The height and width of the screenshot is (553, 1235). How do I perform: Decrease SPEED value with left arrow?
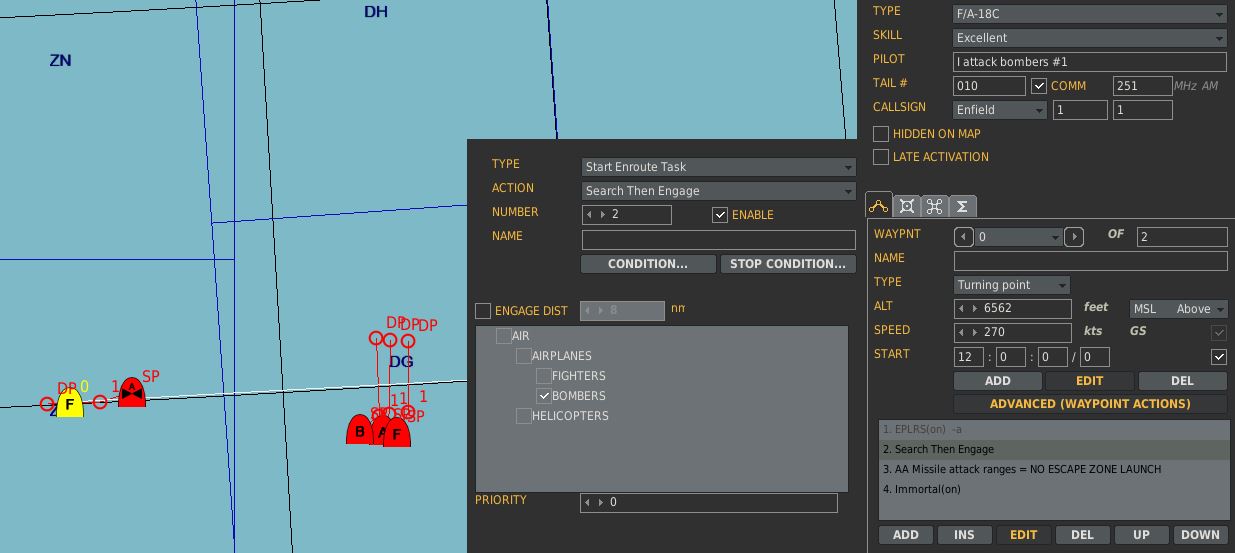pos(962,332)
